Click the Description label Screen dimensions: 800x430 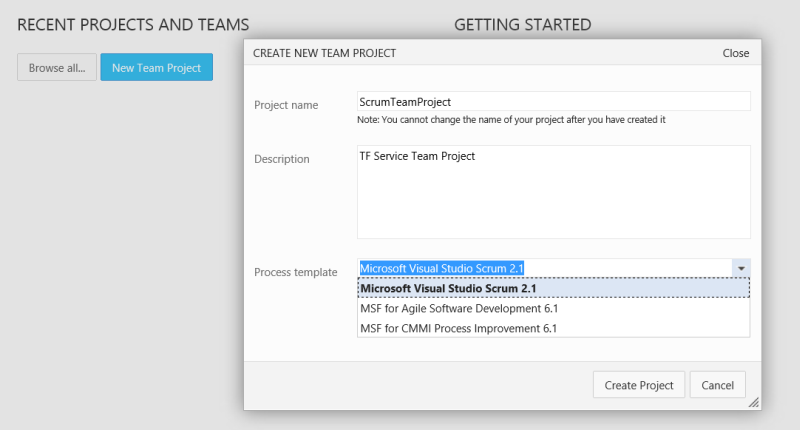(x=282, y=159)
